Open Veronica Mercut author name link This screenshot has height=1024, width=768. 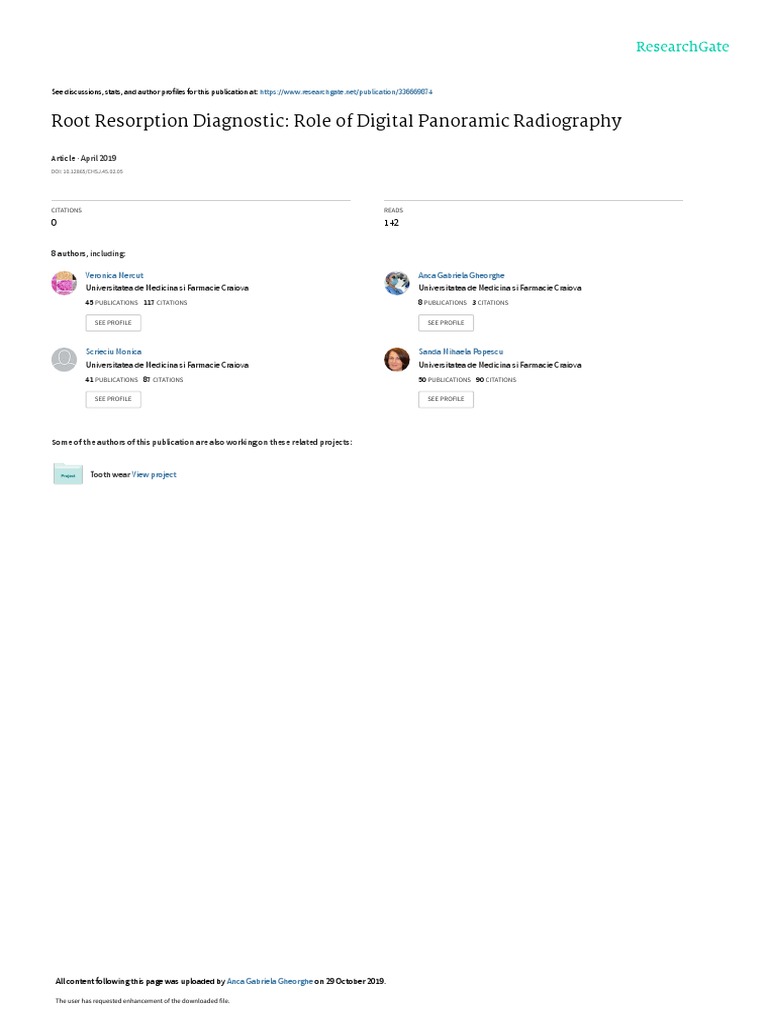click(114, 276)
